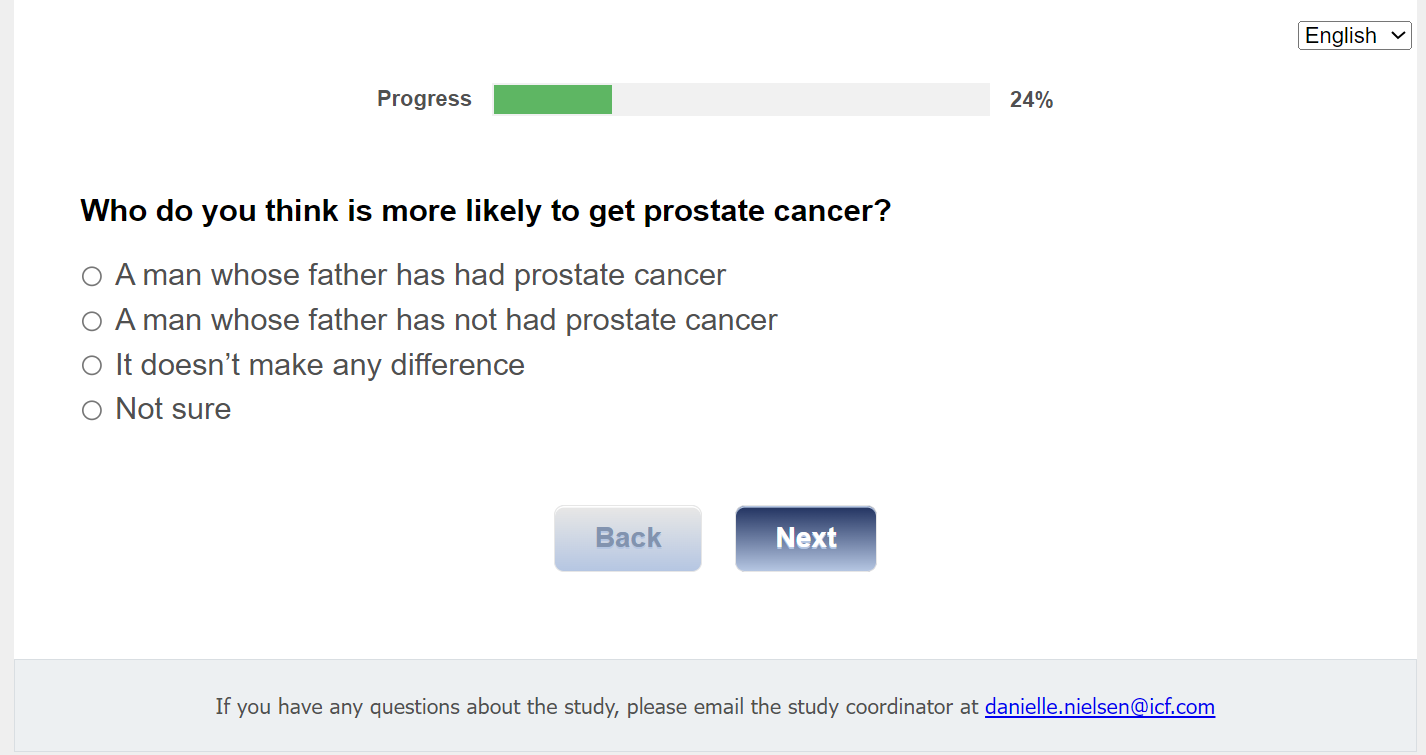Click label text "A man whose father has had prostate cancer"
Screen dimensions: 1426x755
(420, 275)
